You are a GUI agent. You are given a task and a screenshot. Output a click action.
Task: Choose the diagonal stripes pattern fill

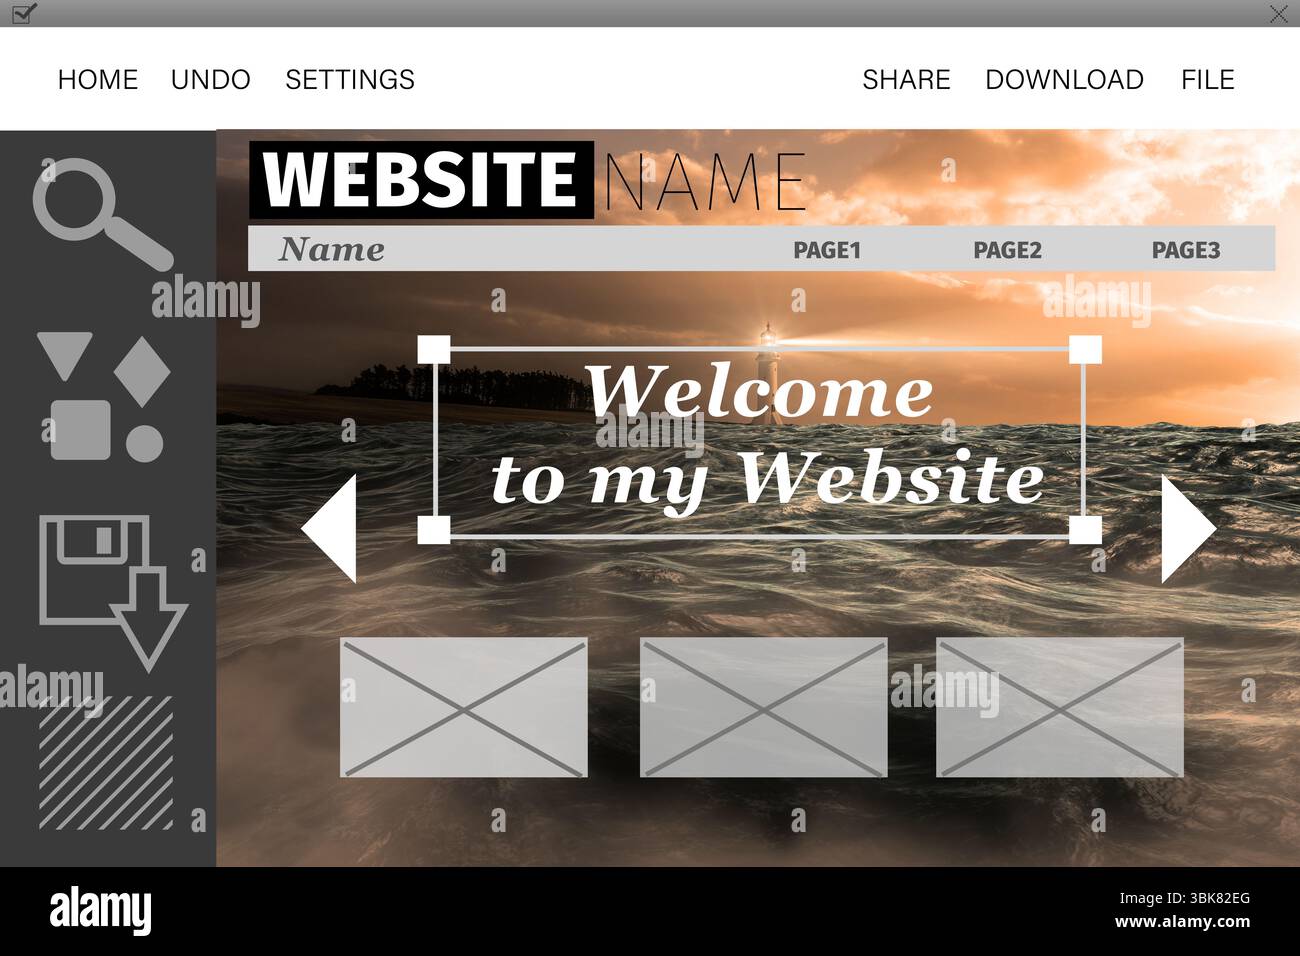coord(106,762)
